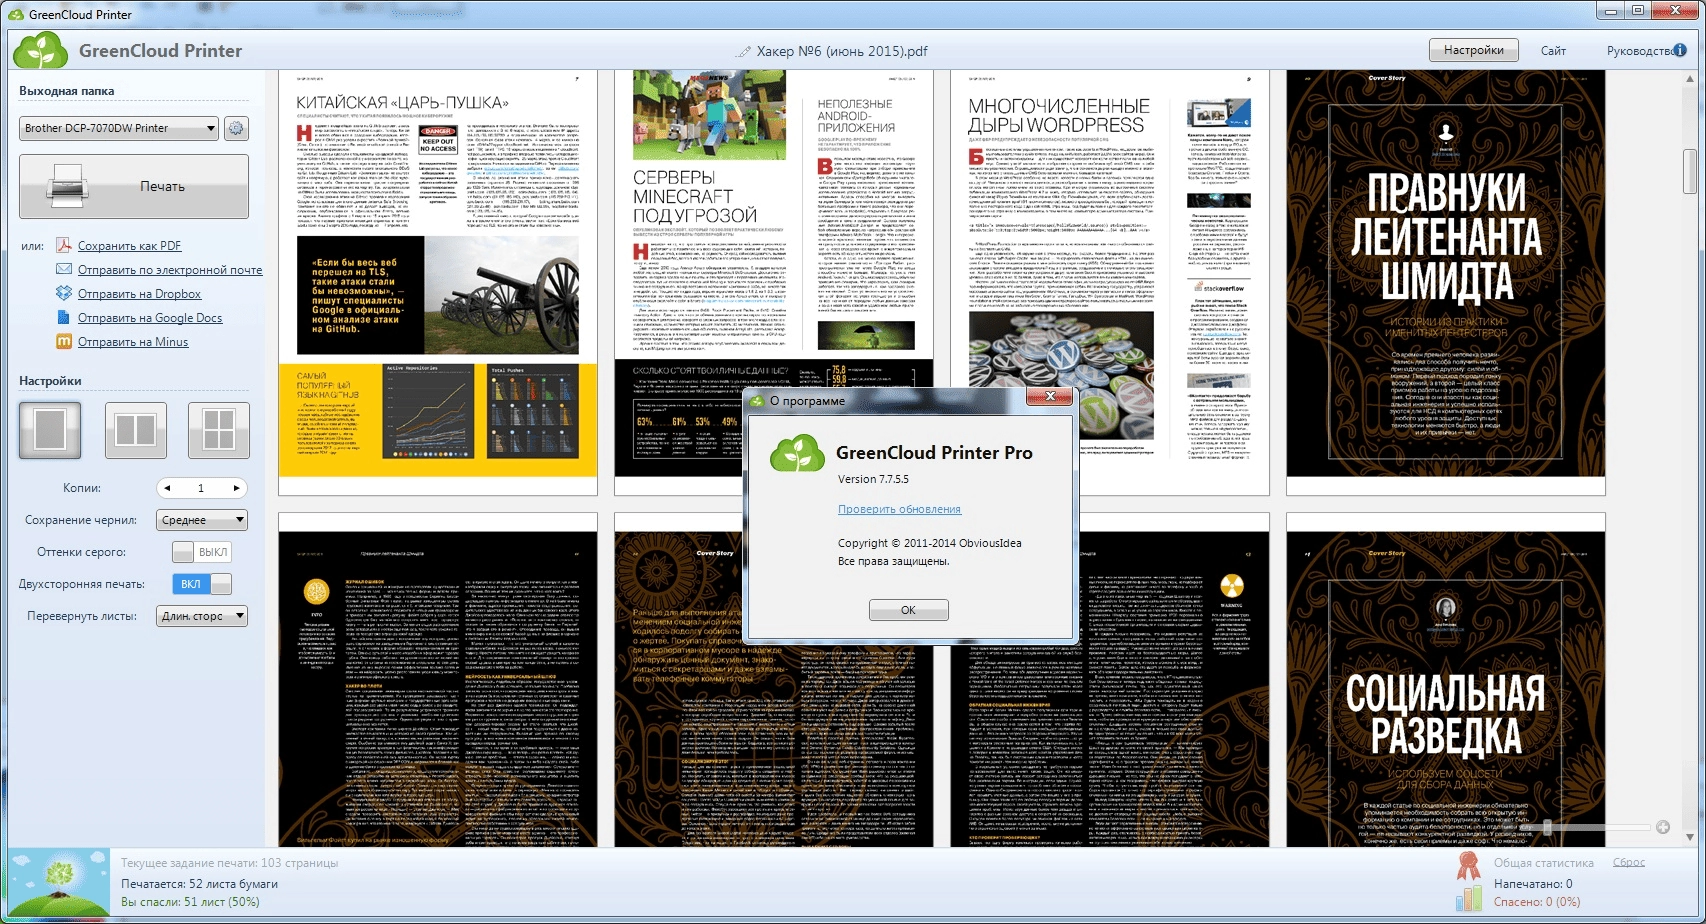Click the Печать button
The image size is (1706, 924).
coord(134,186)
